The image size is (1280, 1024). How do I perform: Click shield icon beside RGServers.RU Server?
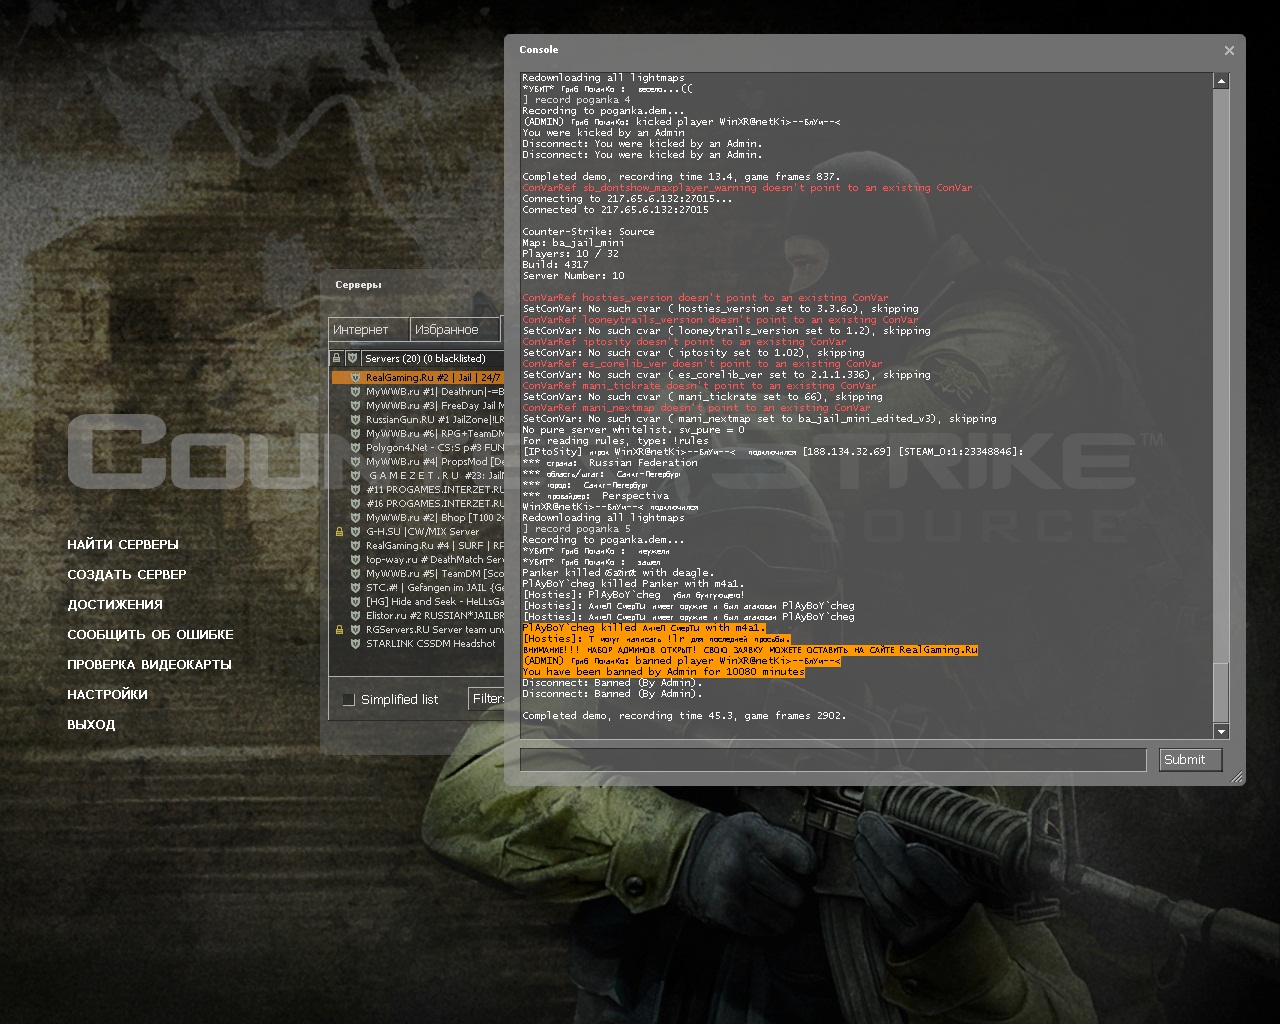point(355,630)
